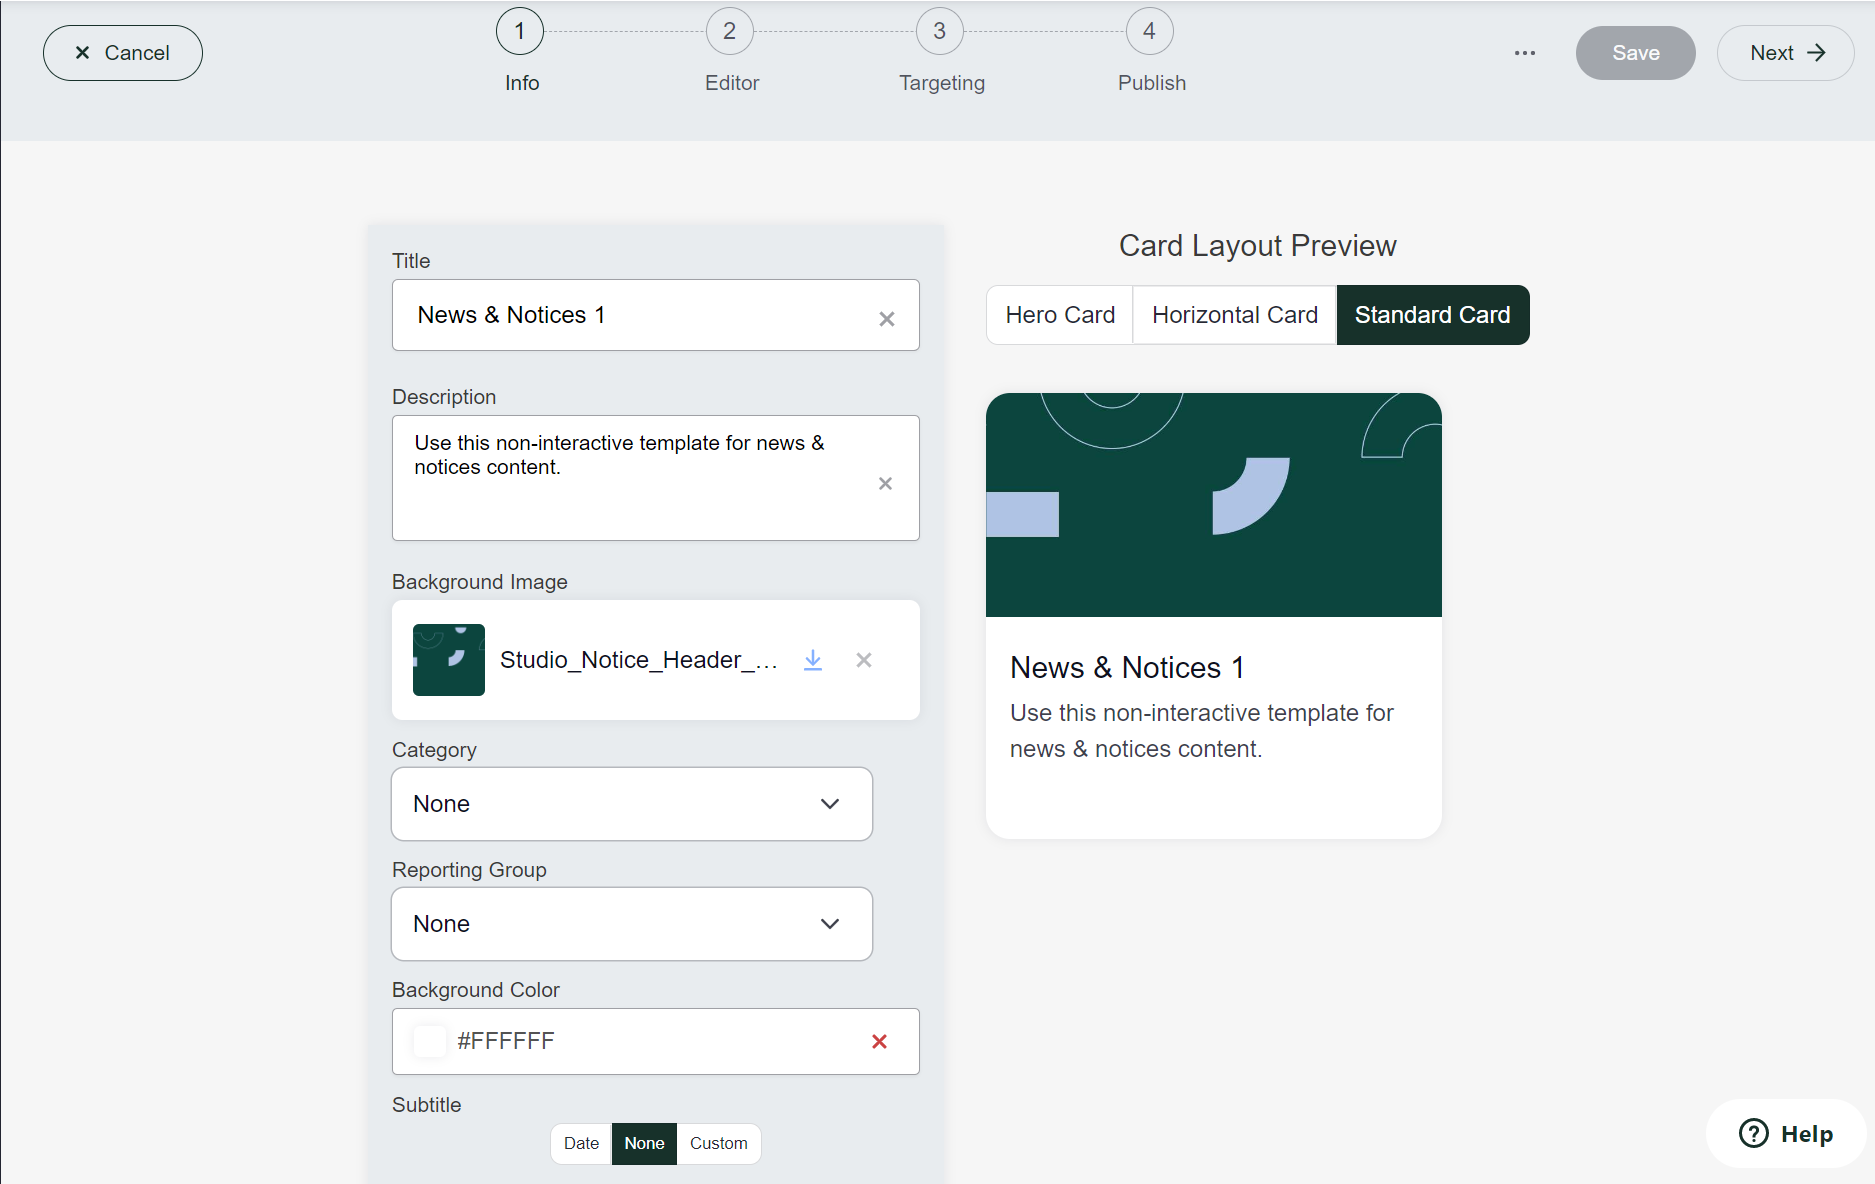Screen dimensions: 1875x1184
Task: Clear the Description text with its X icon
Action: tap(885, 484)
